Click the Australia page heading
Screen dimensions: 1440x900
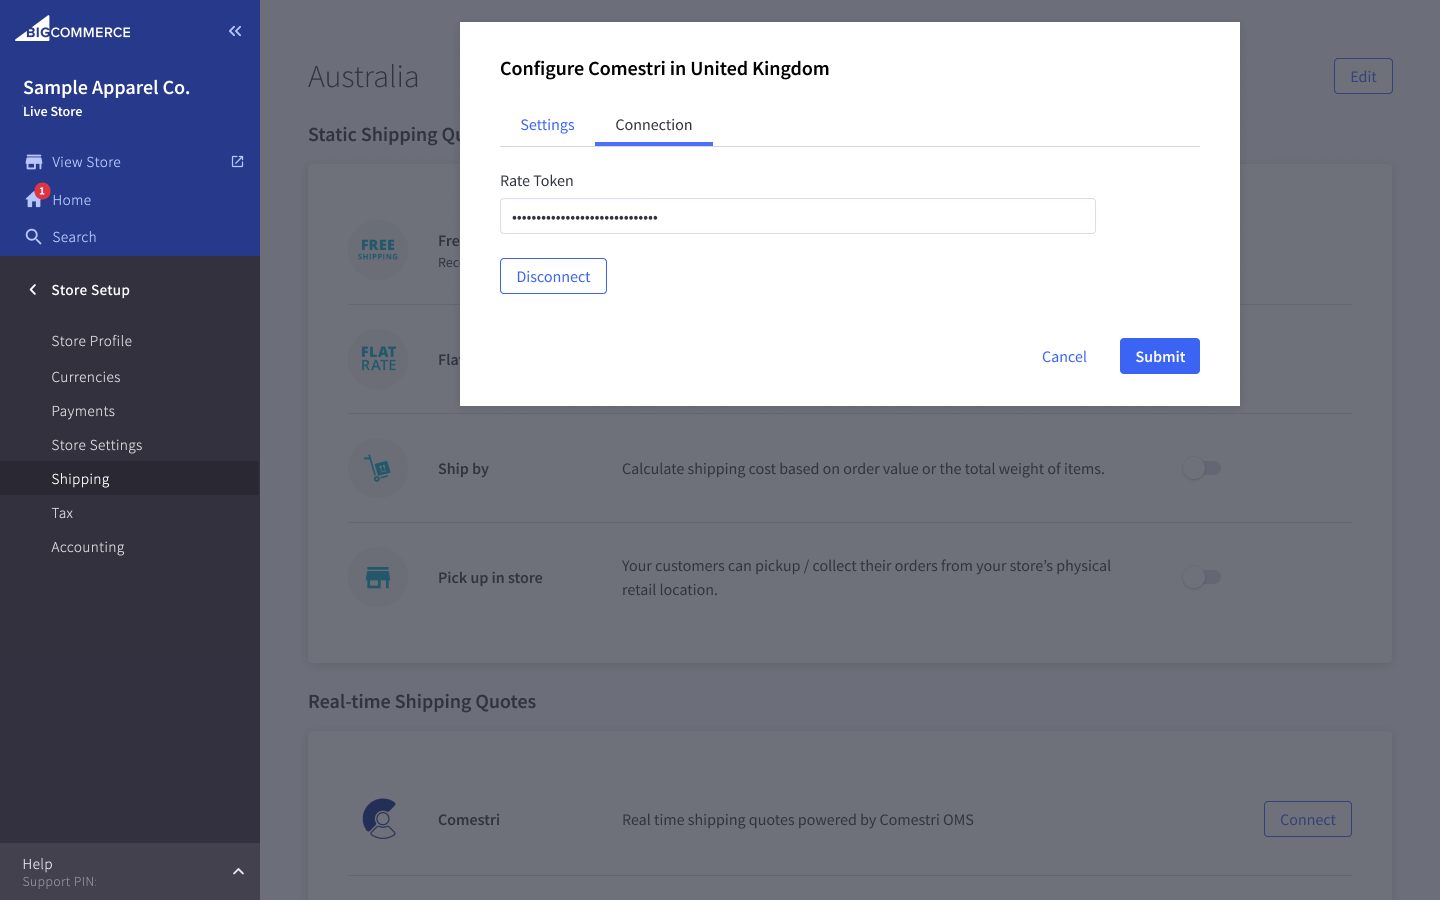pos(363,76)
